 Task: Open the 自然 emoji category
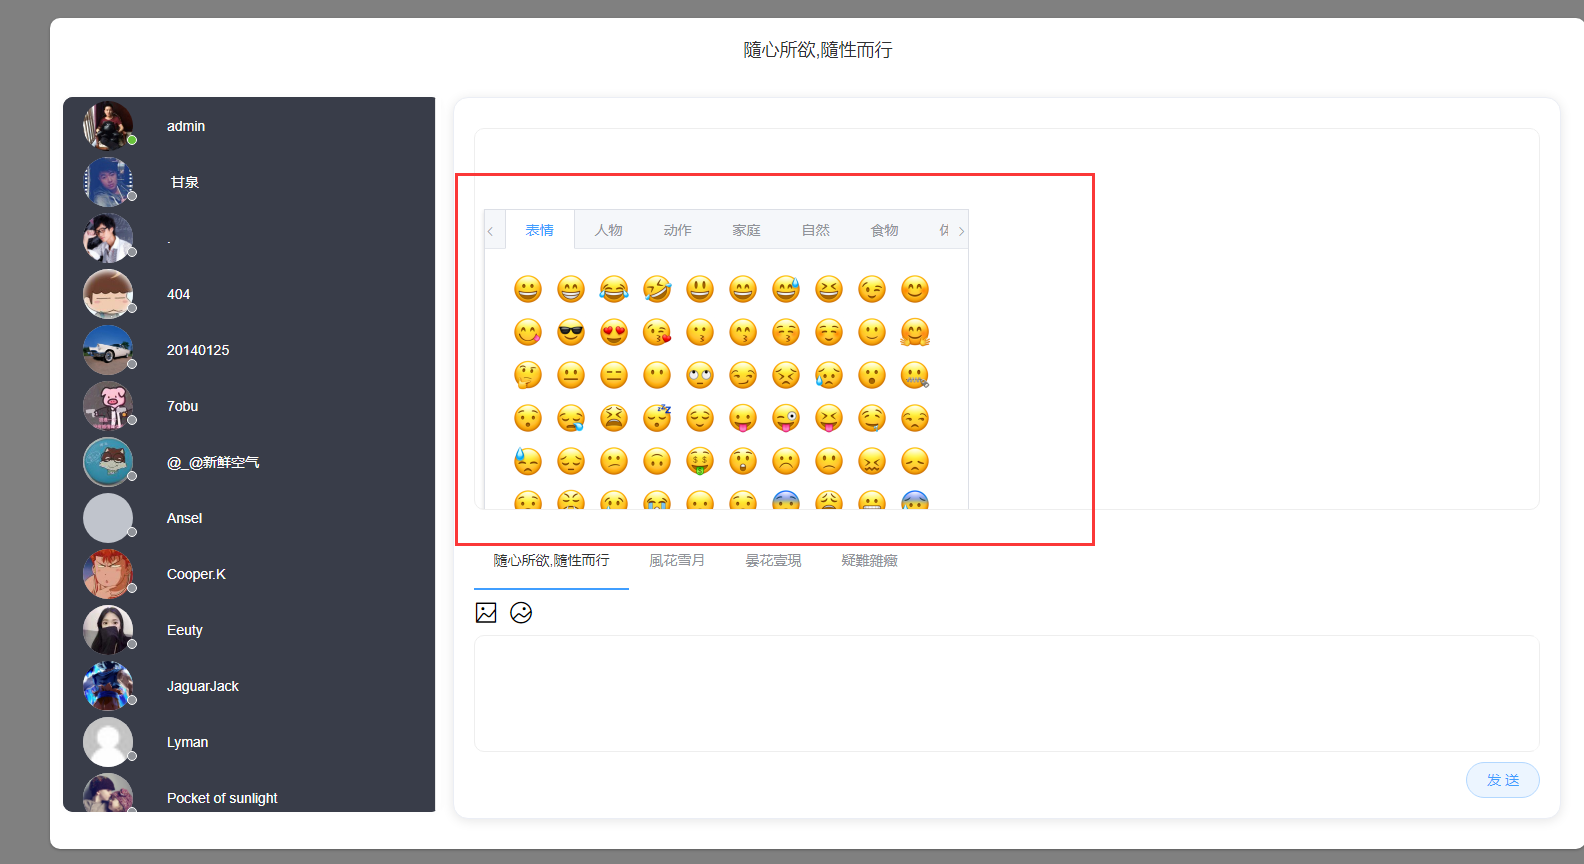(815, 230)
